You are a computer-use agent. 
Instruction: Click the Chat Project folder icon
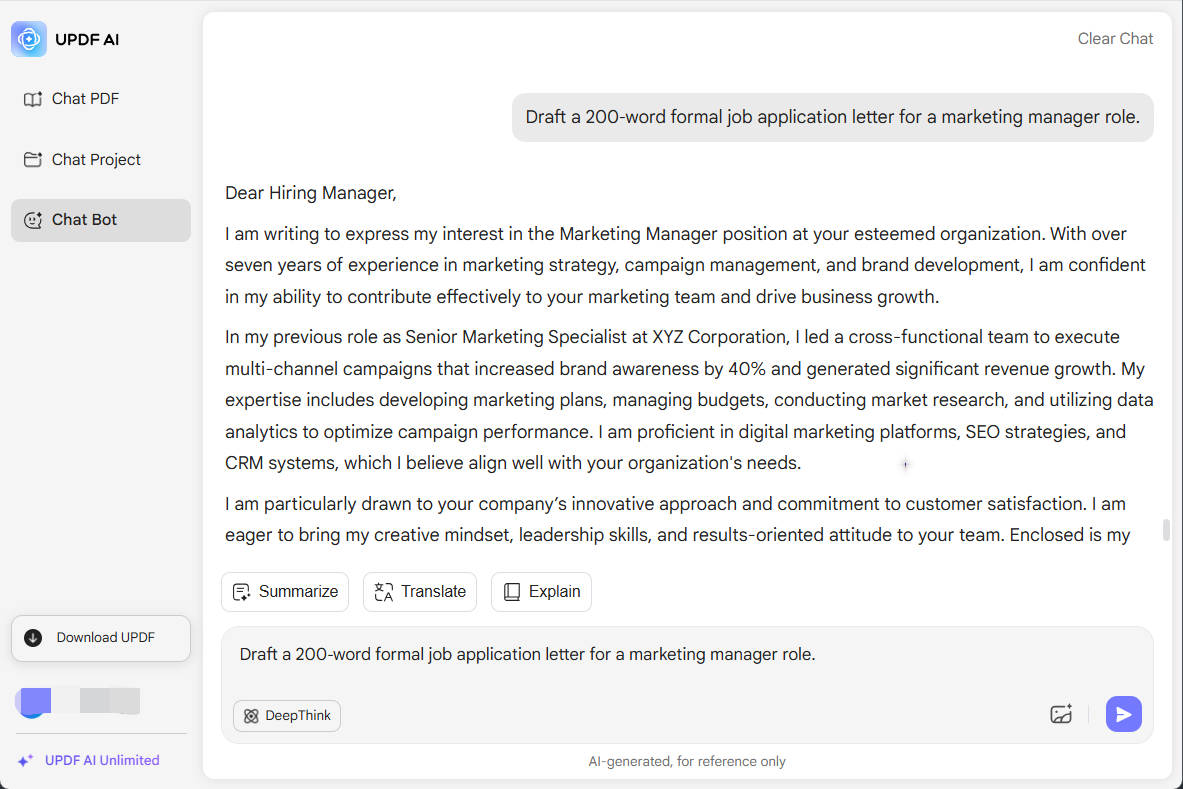(32, 159)
